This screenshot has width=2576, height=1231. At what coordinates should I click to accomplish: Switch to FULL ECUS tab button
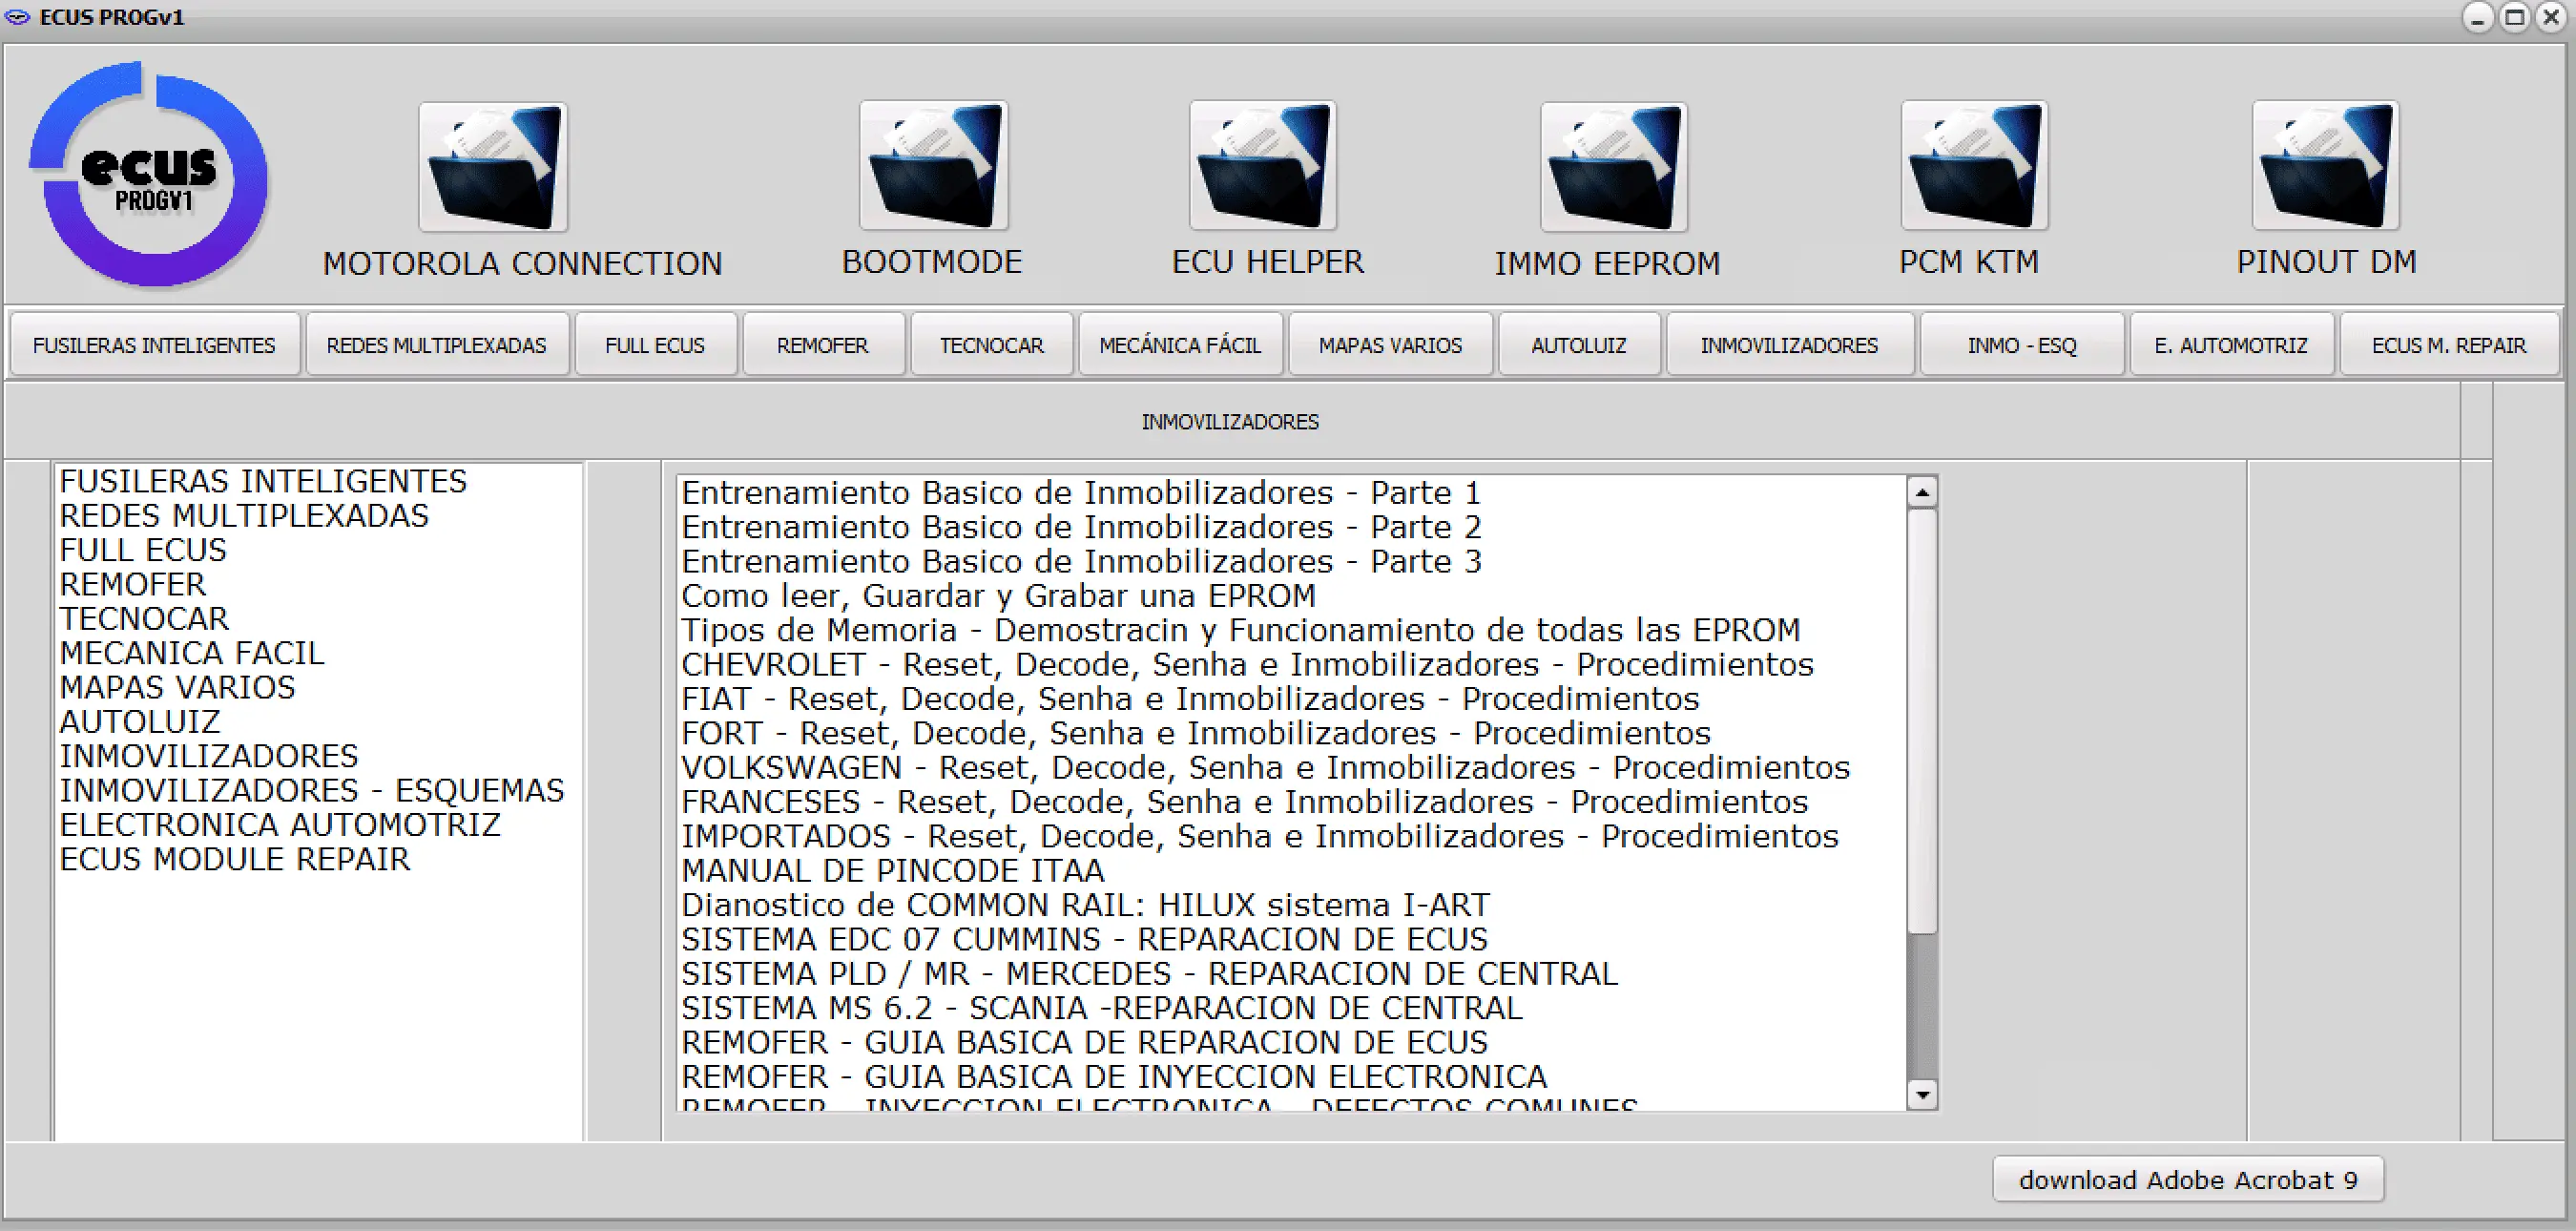coord(655,345)
